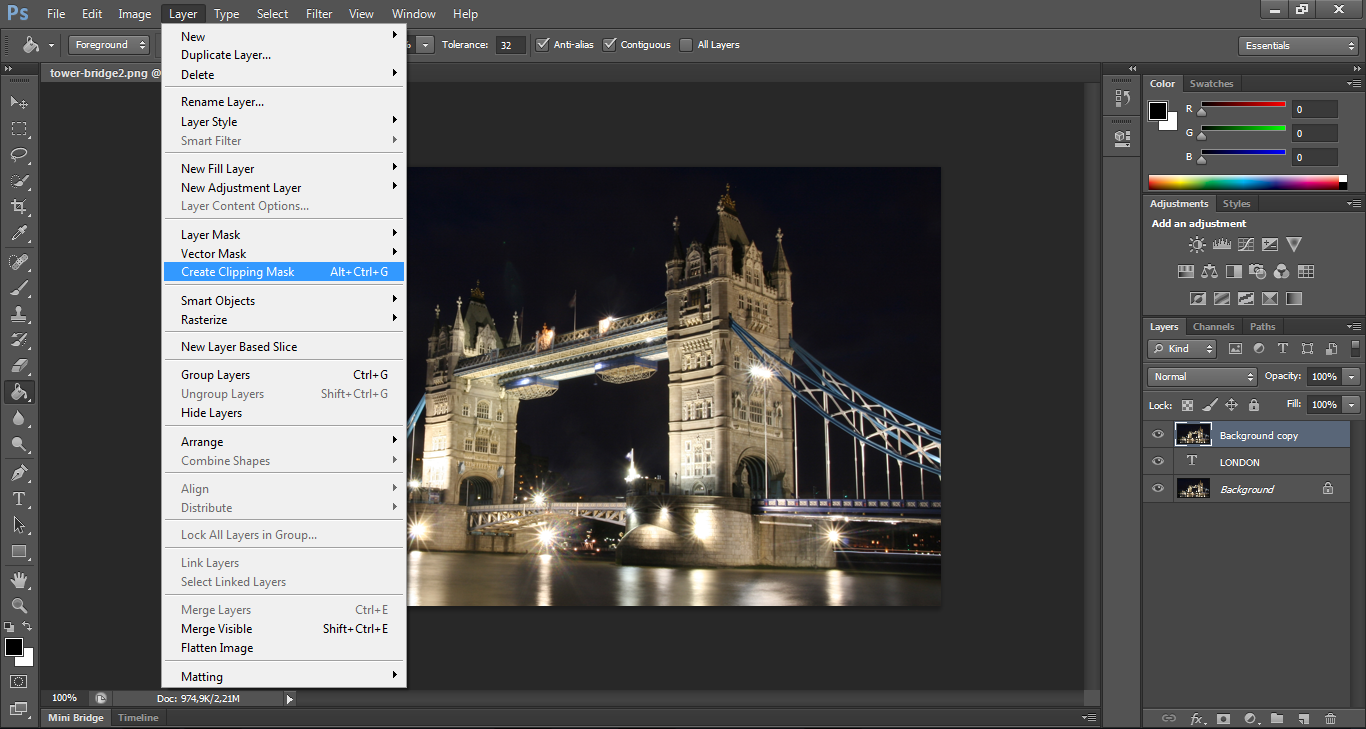Select the Lasso tool
The image size is (1366, 729).
coord(19,155)
